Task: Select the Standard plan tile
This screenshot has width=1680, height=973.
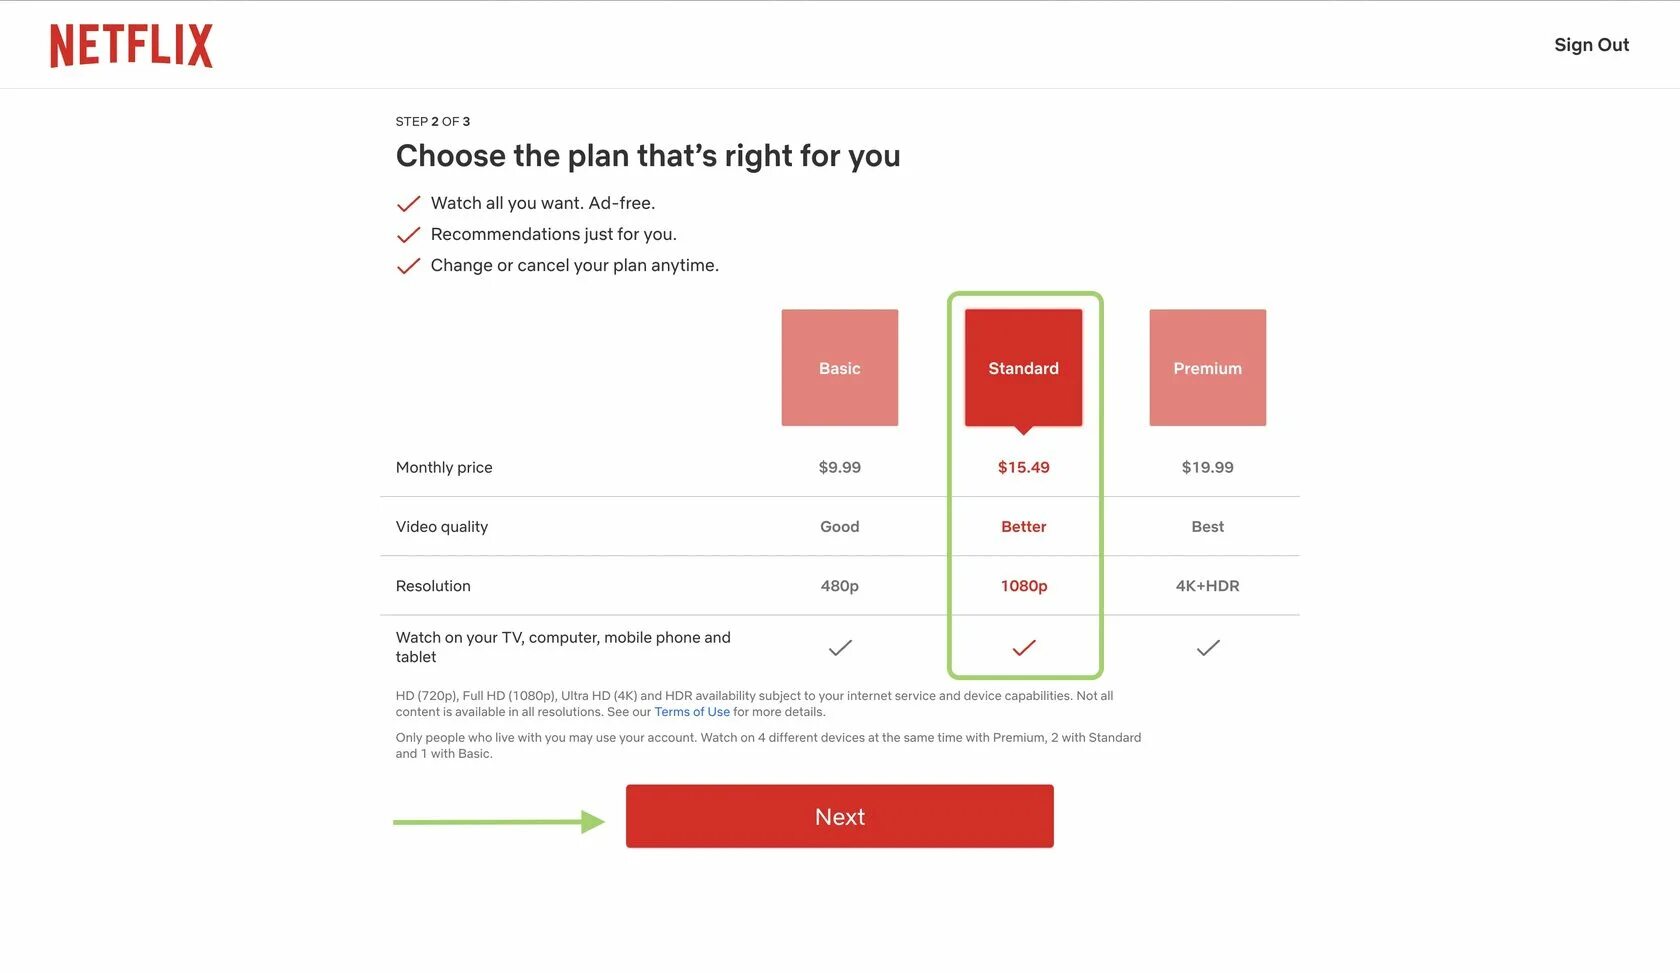Action: [1023, 368]
